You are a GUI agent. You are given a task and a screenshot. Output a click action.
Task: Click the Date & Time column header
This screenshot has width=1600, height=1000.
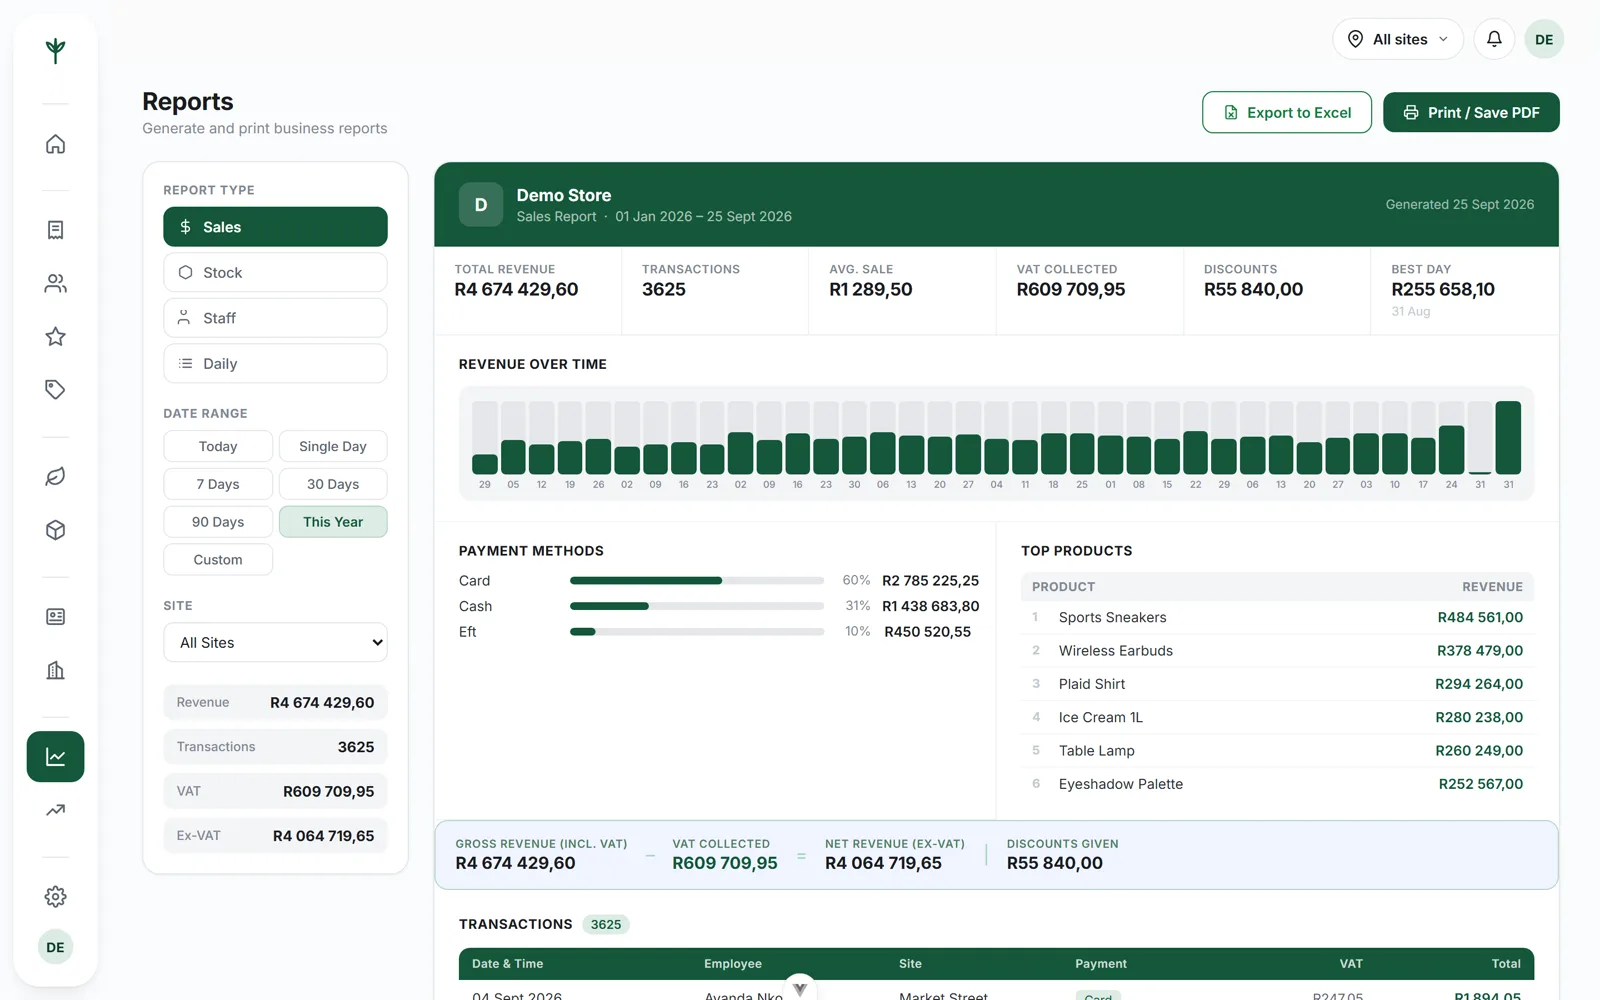tap(508, 964)
